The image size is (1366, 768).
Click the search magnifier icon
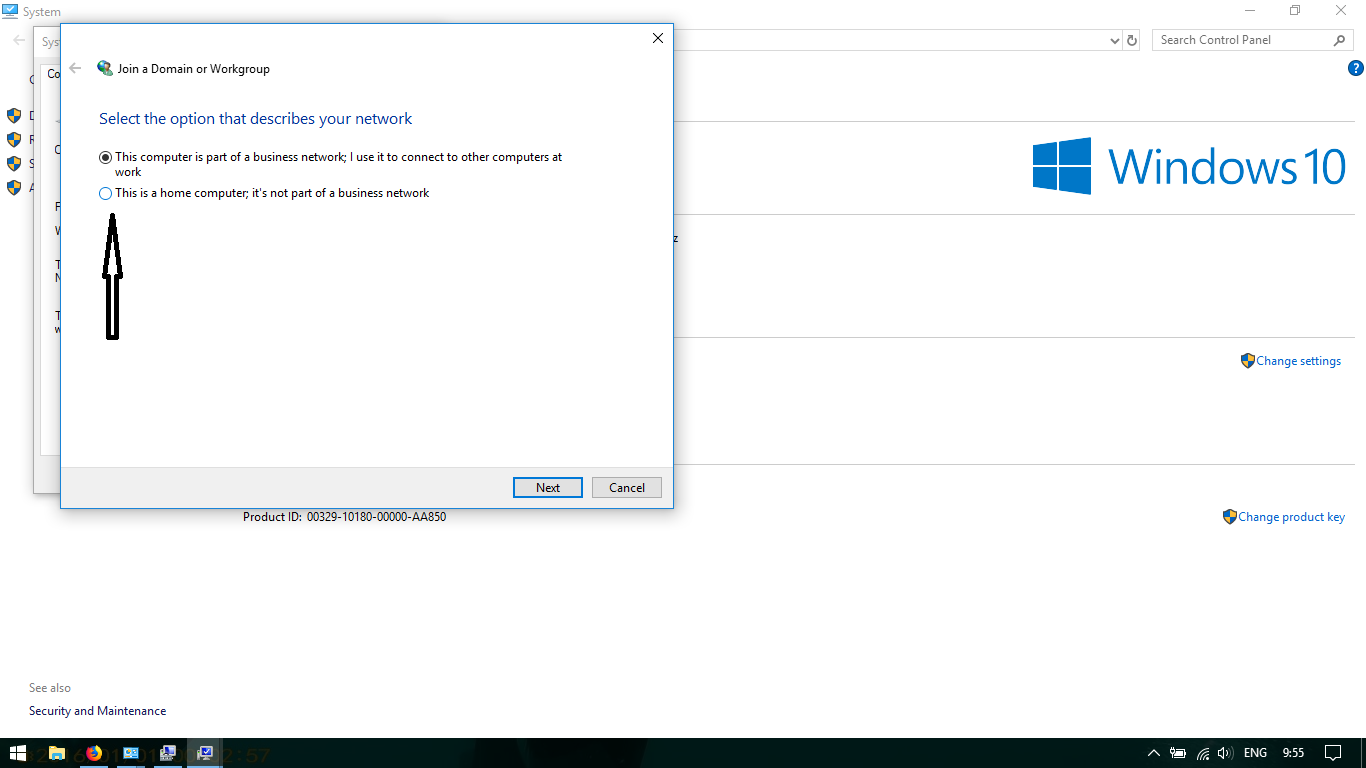[x=1340, y=40]
